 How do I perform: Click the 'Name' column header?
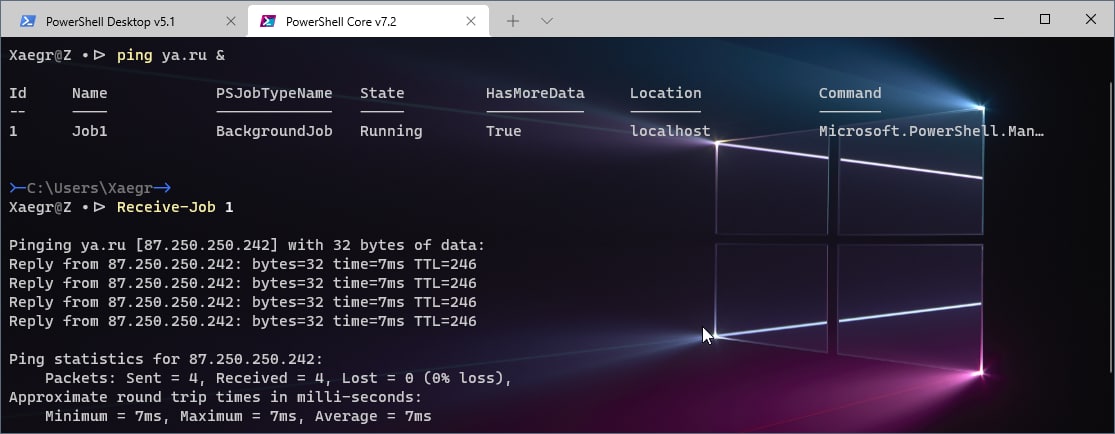coord(90,93)
